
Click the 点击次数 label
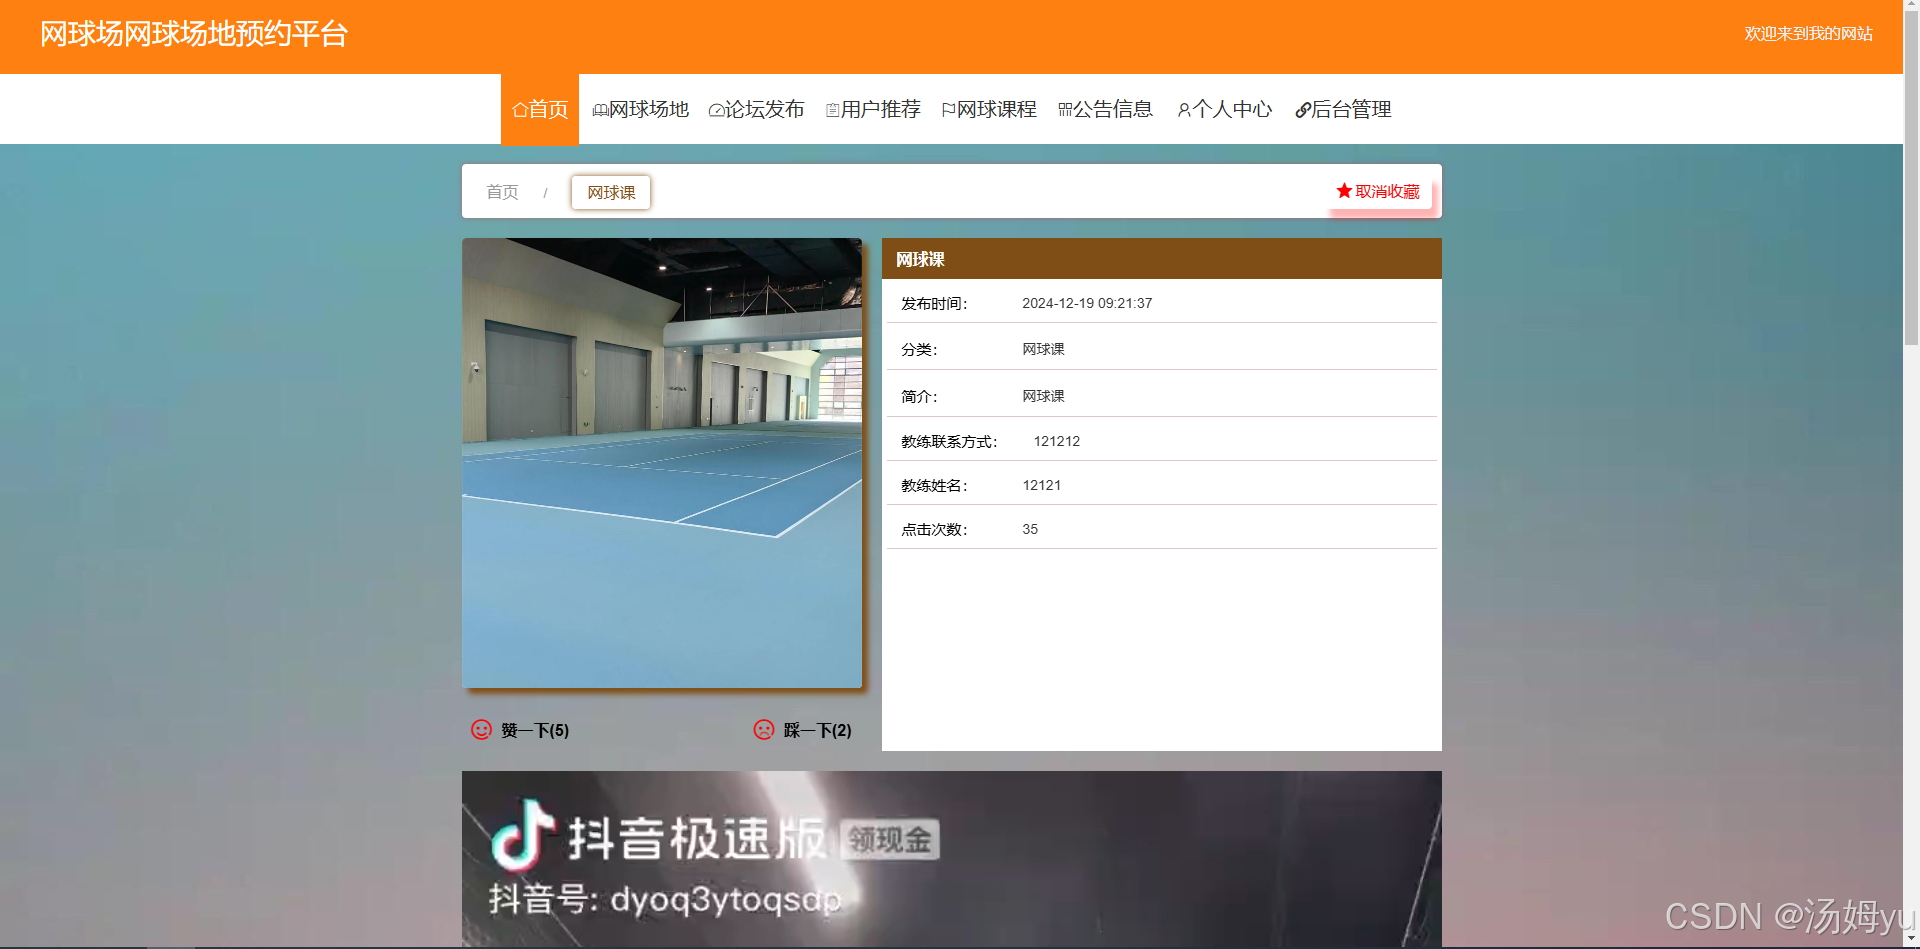pos(934,529)
